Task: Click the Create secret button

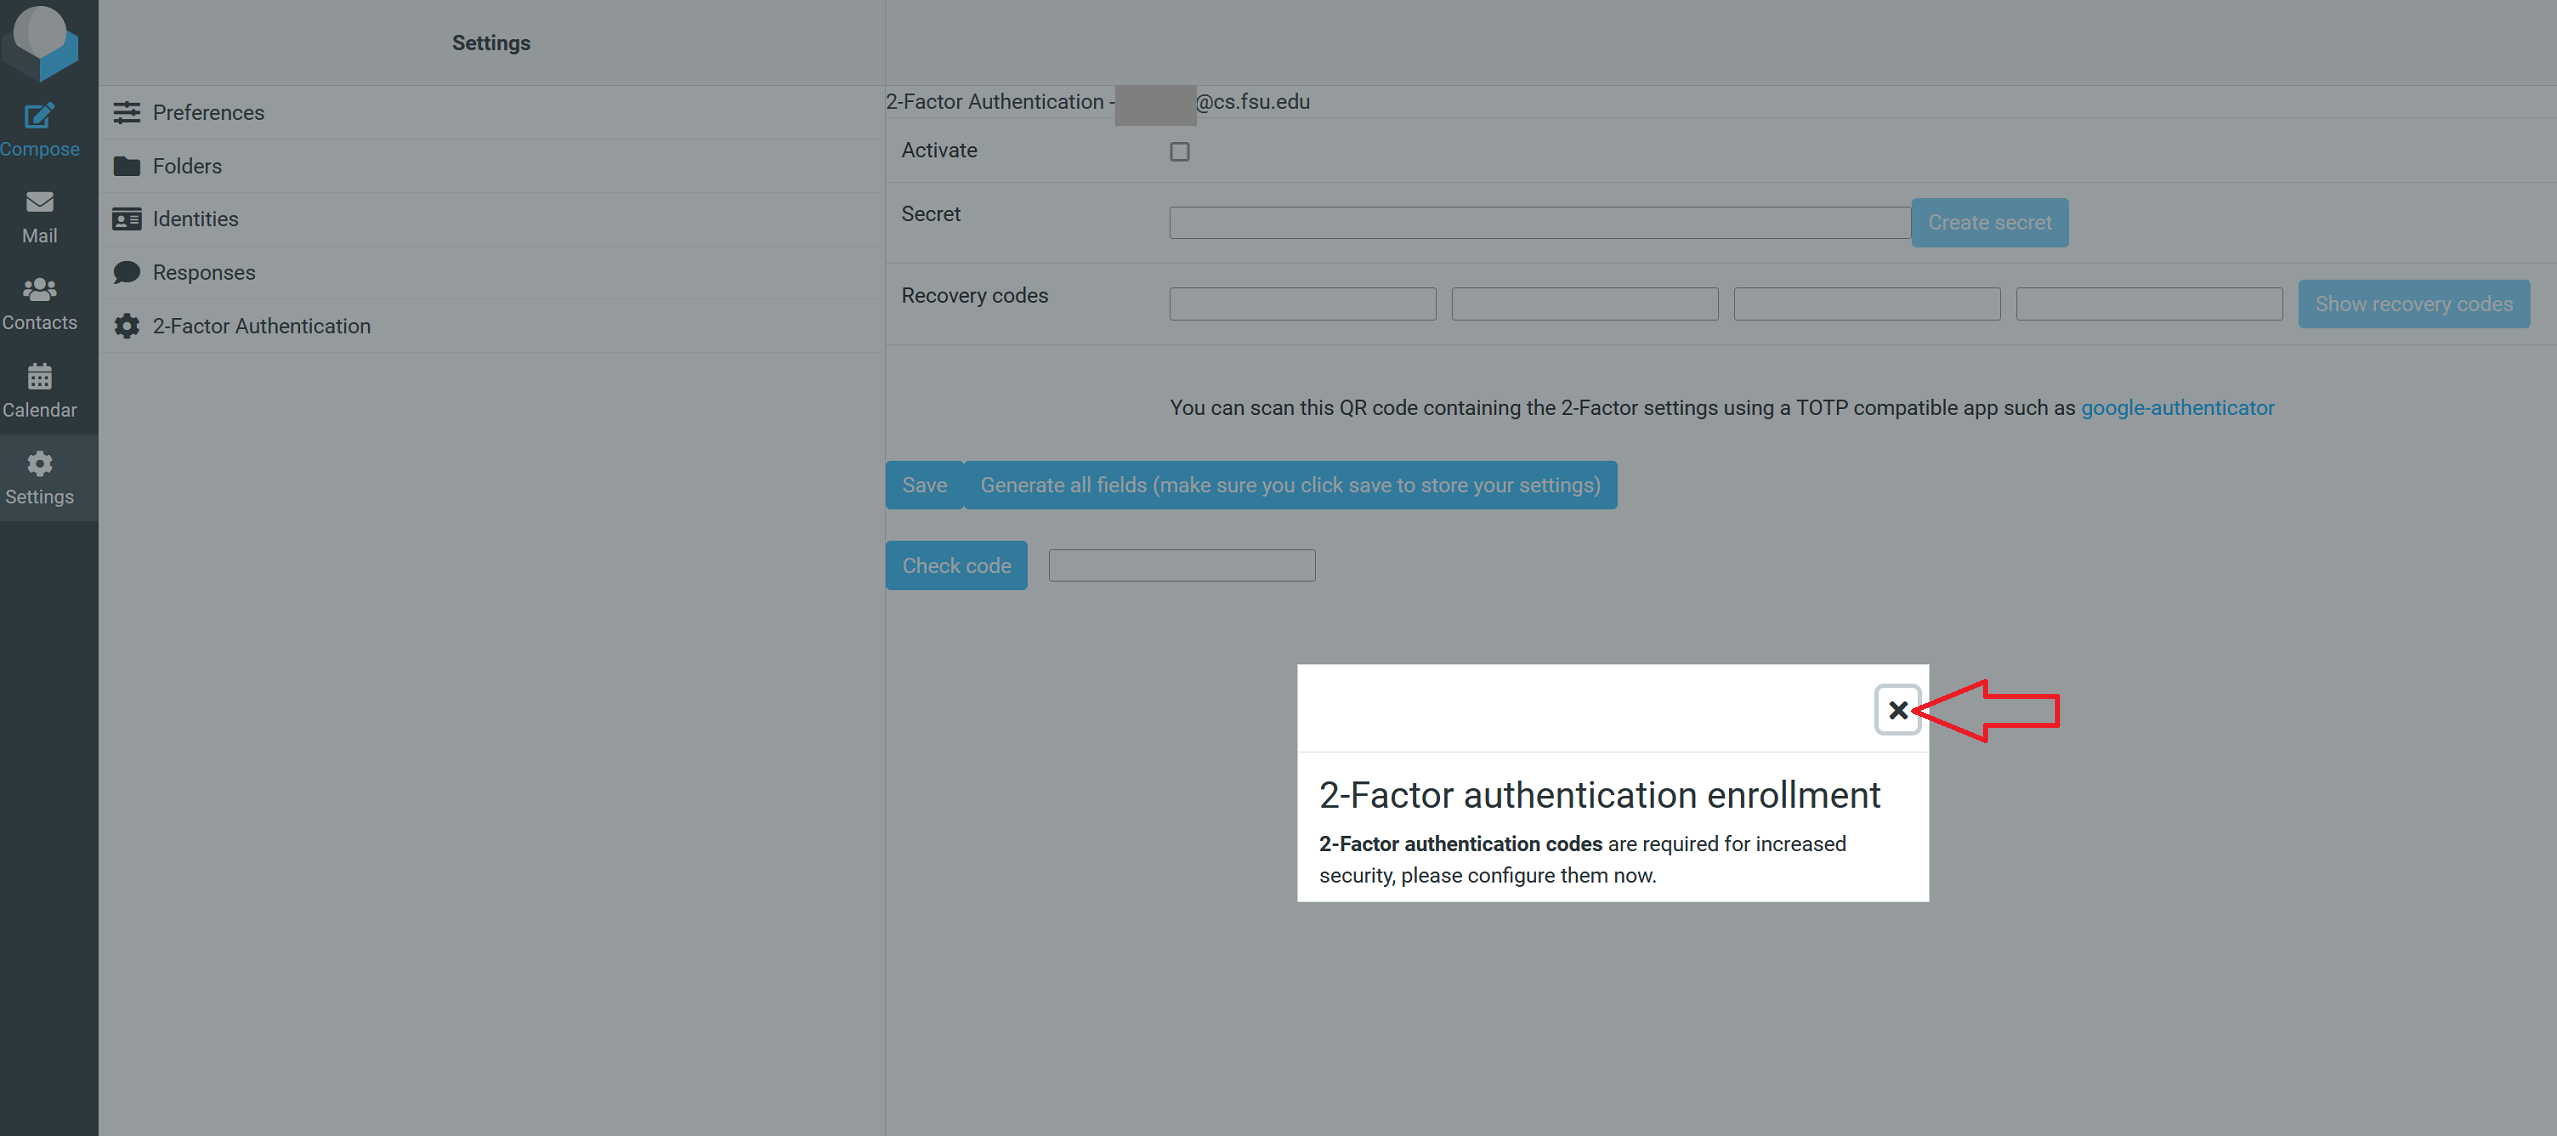Action: tap(1989, 222)
